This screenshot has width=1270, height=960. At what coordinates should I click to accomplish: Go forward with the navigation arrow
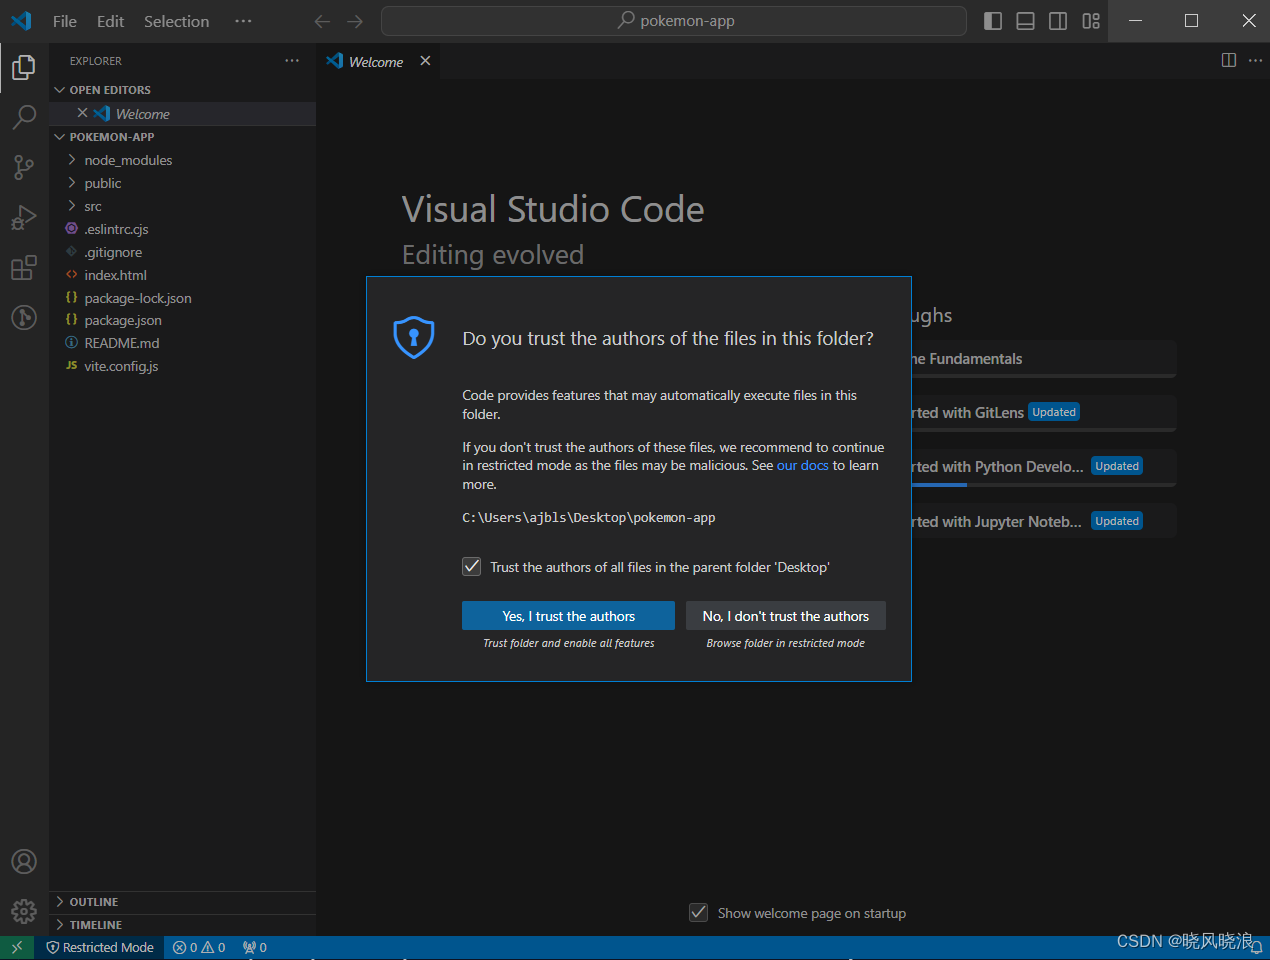(355, 21)
